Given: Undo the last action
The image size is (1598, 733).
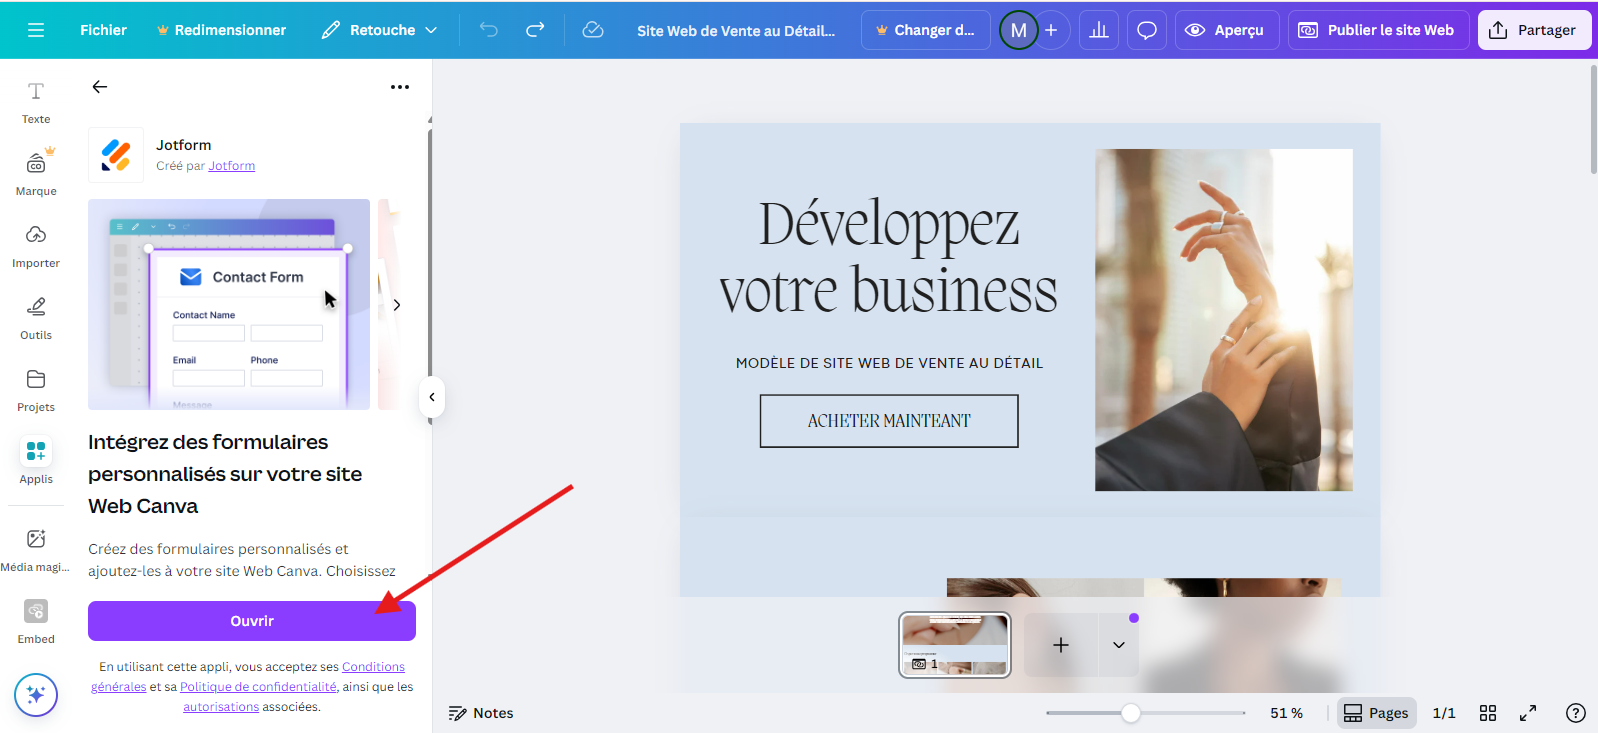Looking at the screenshot, I should (489, 30).
